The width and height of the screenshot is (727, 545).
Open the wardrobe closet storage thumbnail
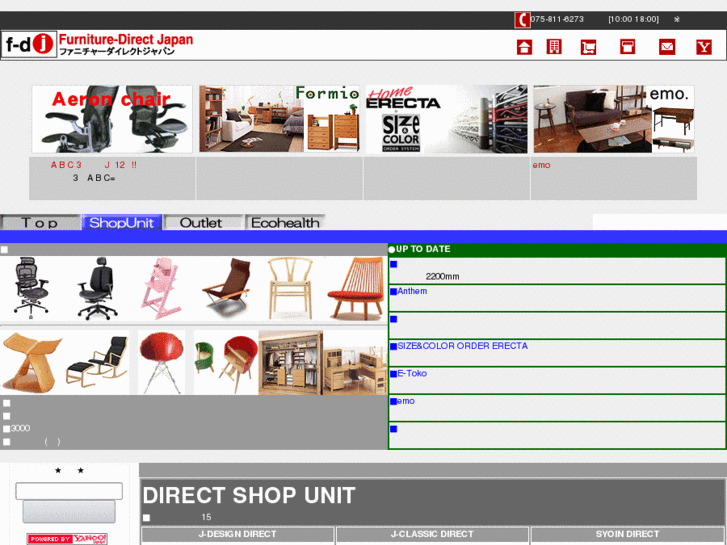(x=291, y=362)
